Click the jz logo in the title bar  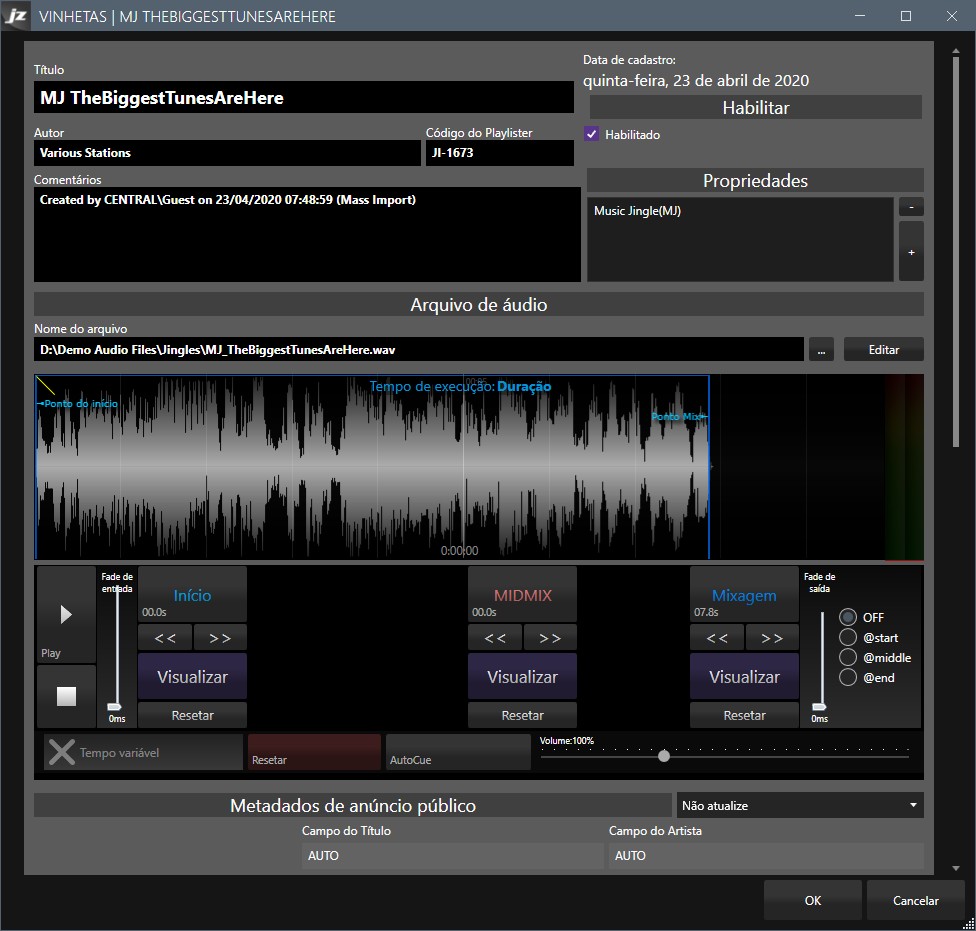point(15,15)
